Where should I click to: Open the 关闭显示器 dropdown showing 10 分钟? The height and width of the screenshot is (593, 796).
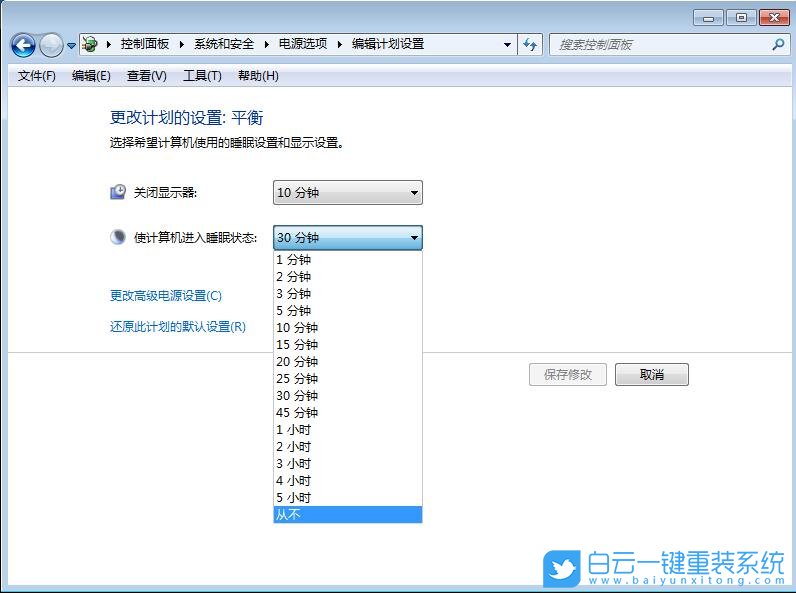pyautogui.click(x=348, y=192)
